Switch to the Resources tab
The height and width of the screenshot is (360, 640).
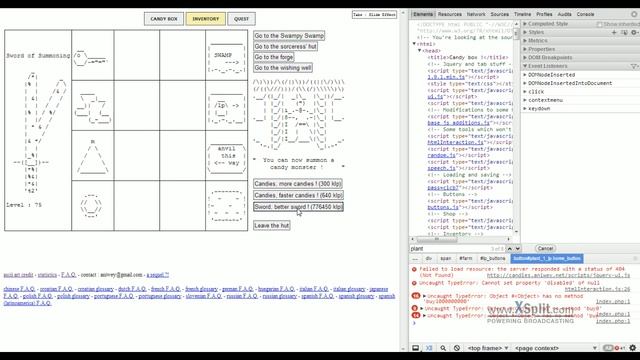pos(449,14)
